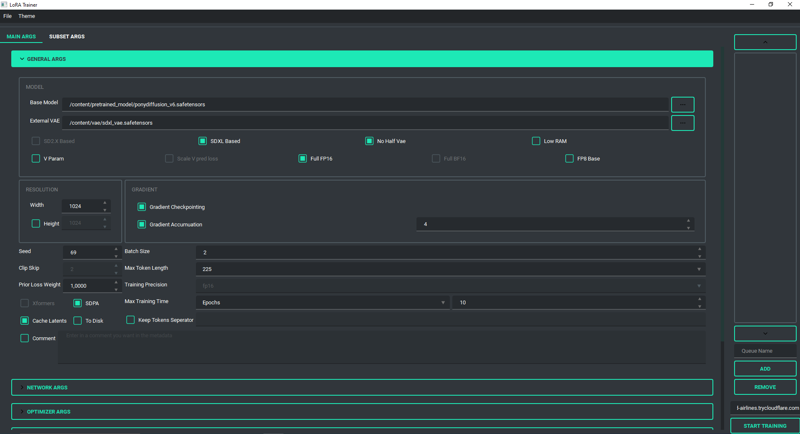800x434 pixels.
Task: Increase the Width value
Action: 105,203
